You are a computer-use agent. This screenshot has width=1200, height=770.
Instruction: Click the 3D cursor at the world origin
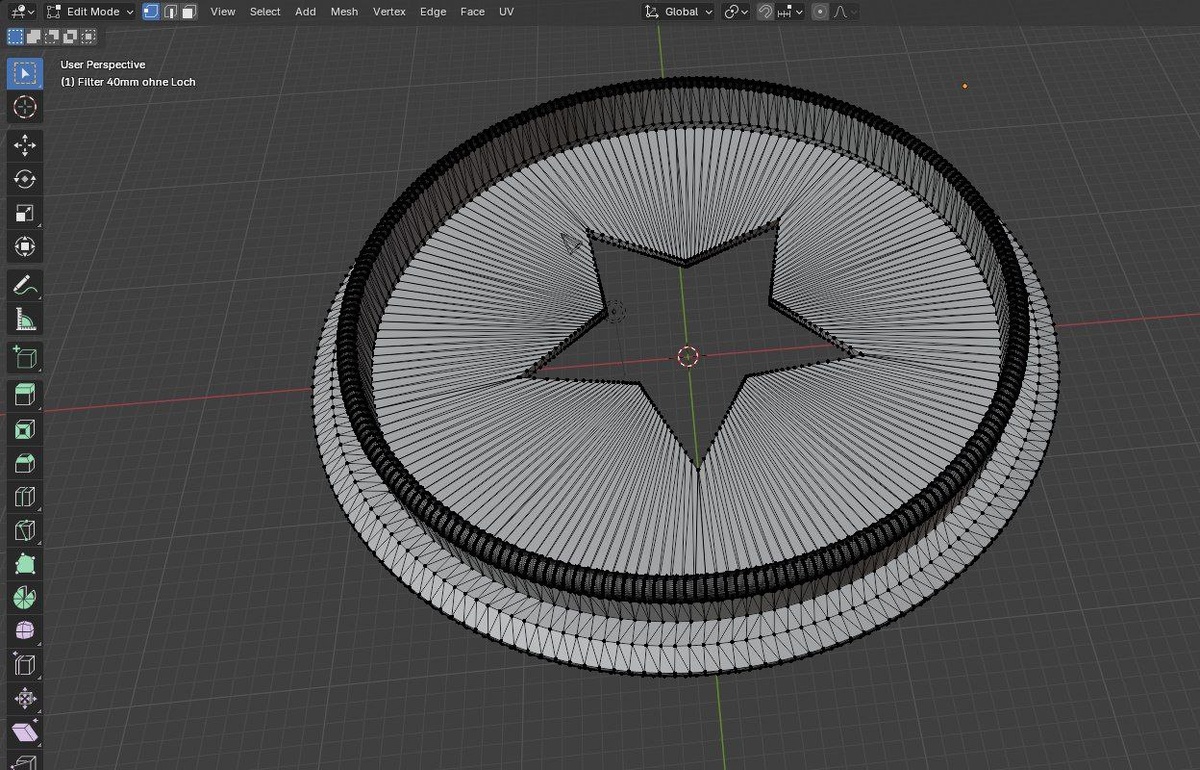pos(688,356)
